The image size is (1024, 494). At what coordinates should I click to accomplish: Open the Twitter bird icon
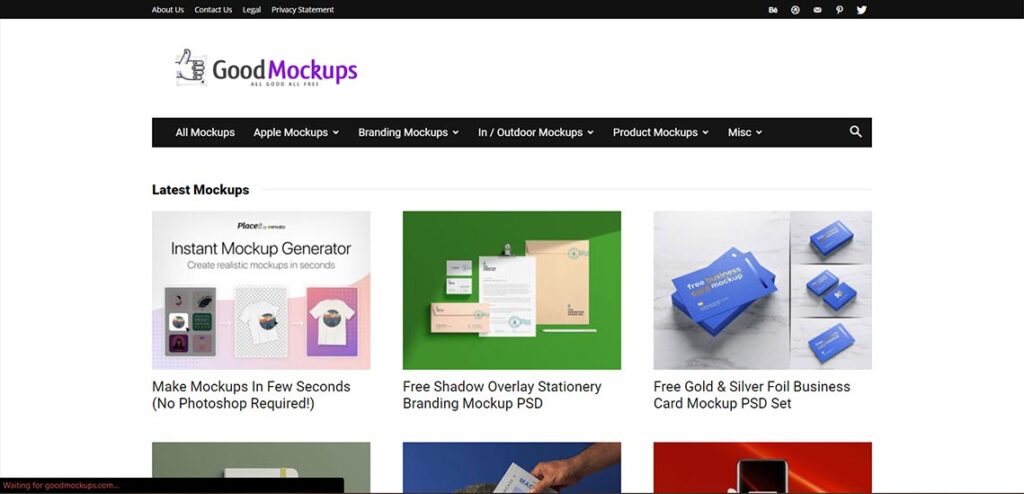point(861,10)
